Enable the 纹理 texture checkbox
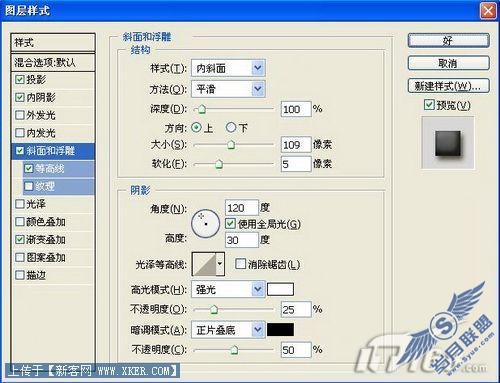Image resolution: width=500 pixels, height=383 pixels. [29, 186]
